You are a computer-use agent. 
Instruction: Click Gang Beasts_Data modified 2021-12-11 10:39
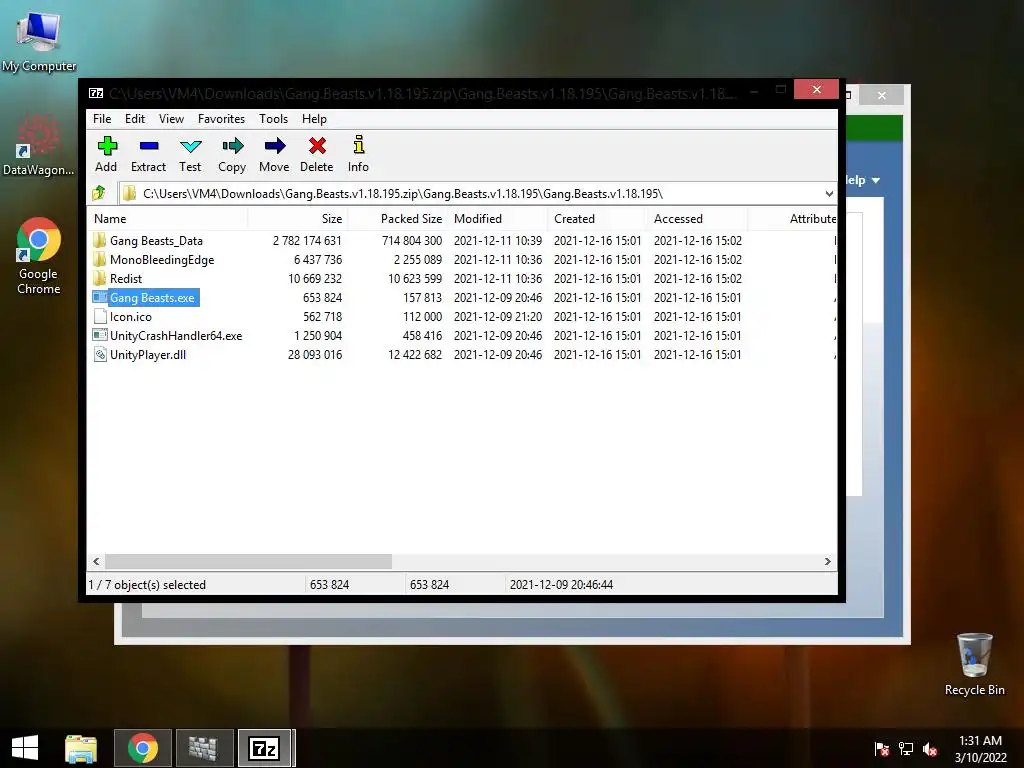498,241
